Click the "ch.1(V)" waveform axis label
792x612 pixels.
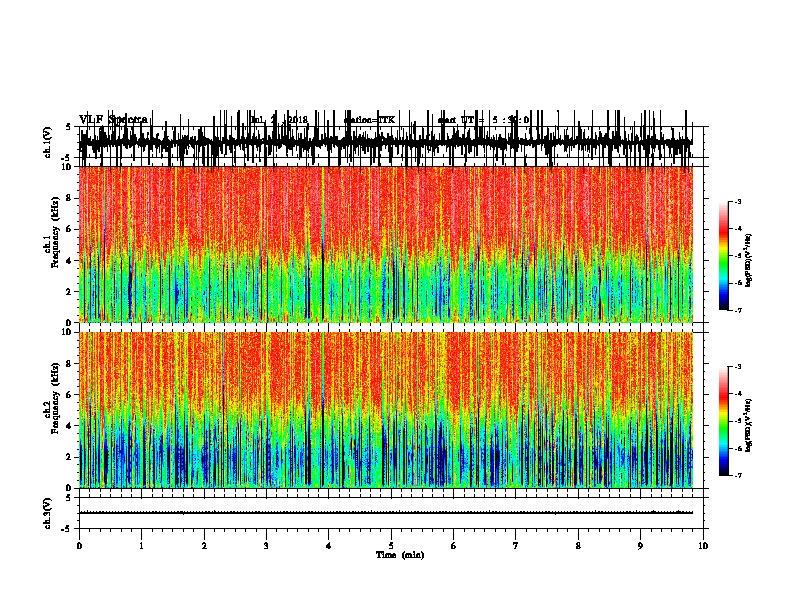(x=47, y=142)
